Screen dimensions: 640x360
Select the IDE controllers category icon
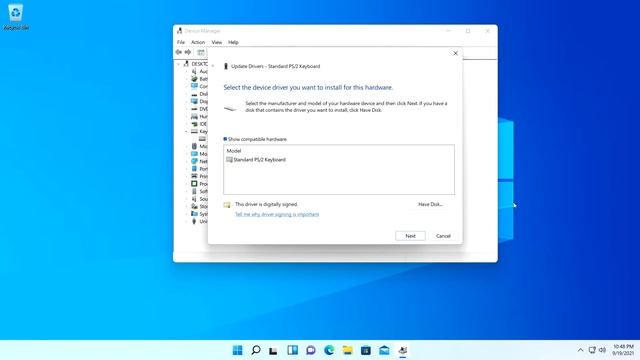194,124
